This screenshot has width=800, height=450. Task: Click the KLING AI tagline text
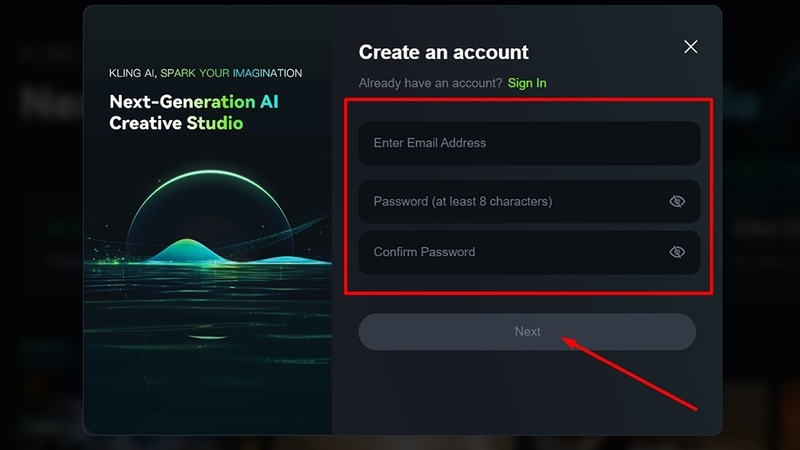(205, 73)
